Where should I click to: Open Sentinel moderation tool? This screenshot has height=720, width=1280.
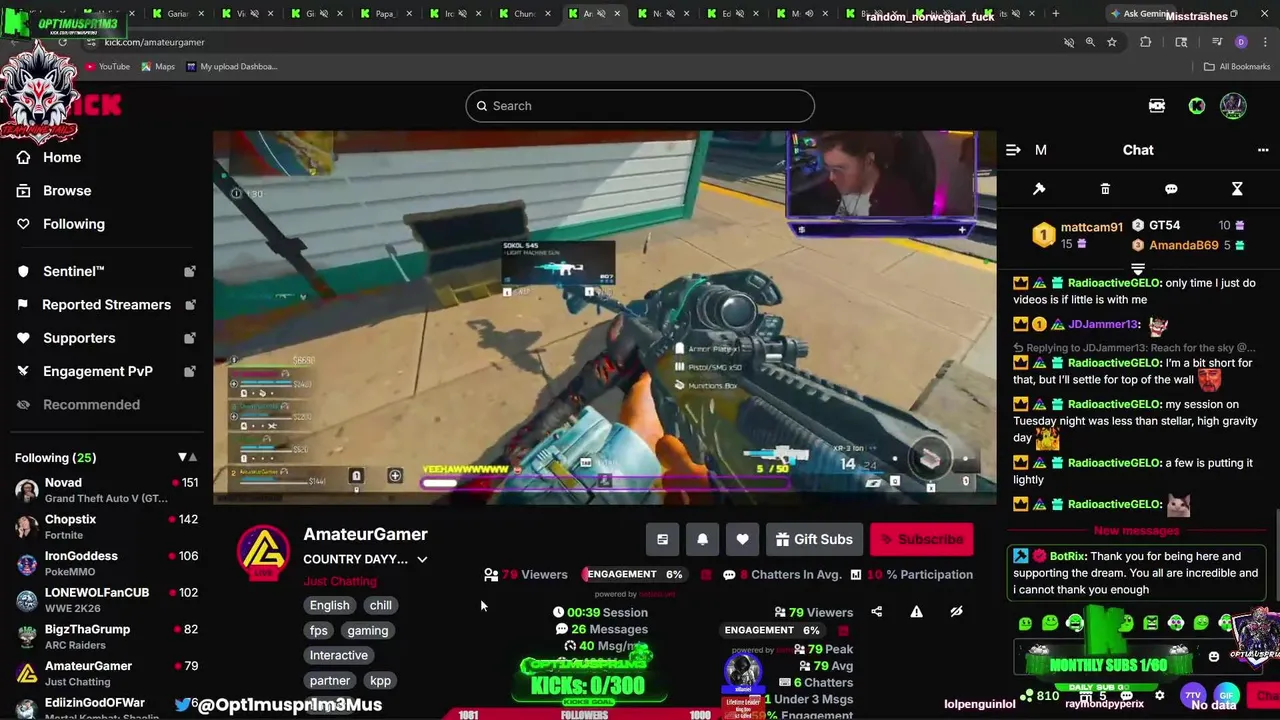click(x=73, y=271)
